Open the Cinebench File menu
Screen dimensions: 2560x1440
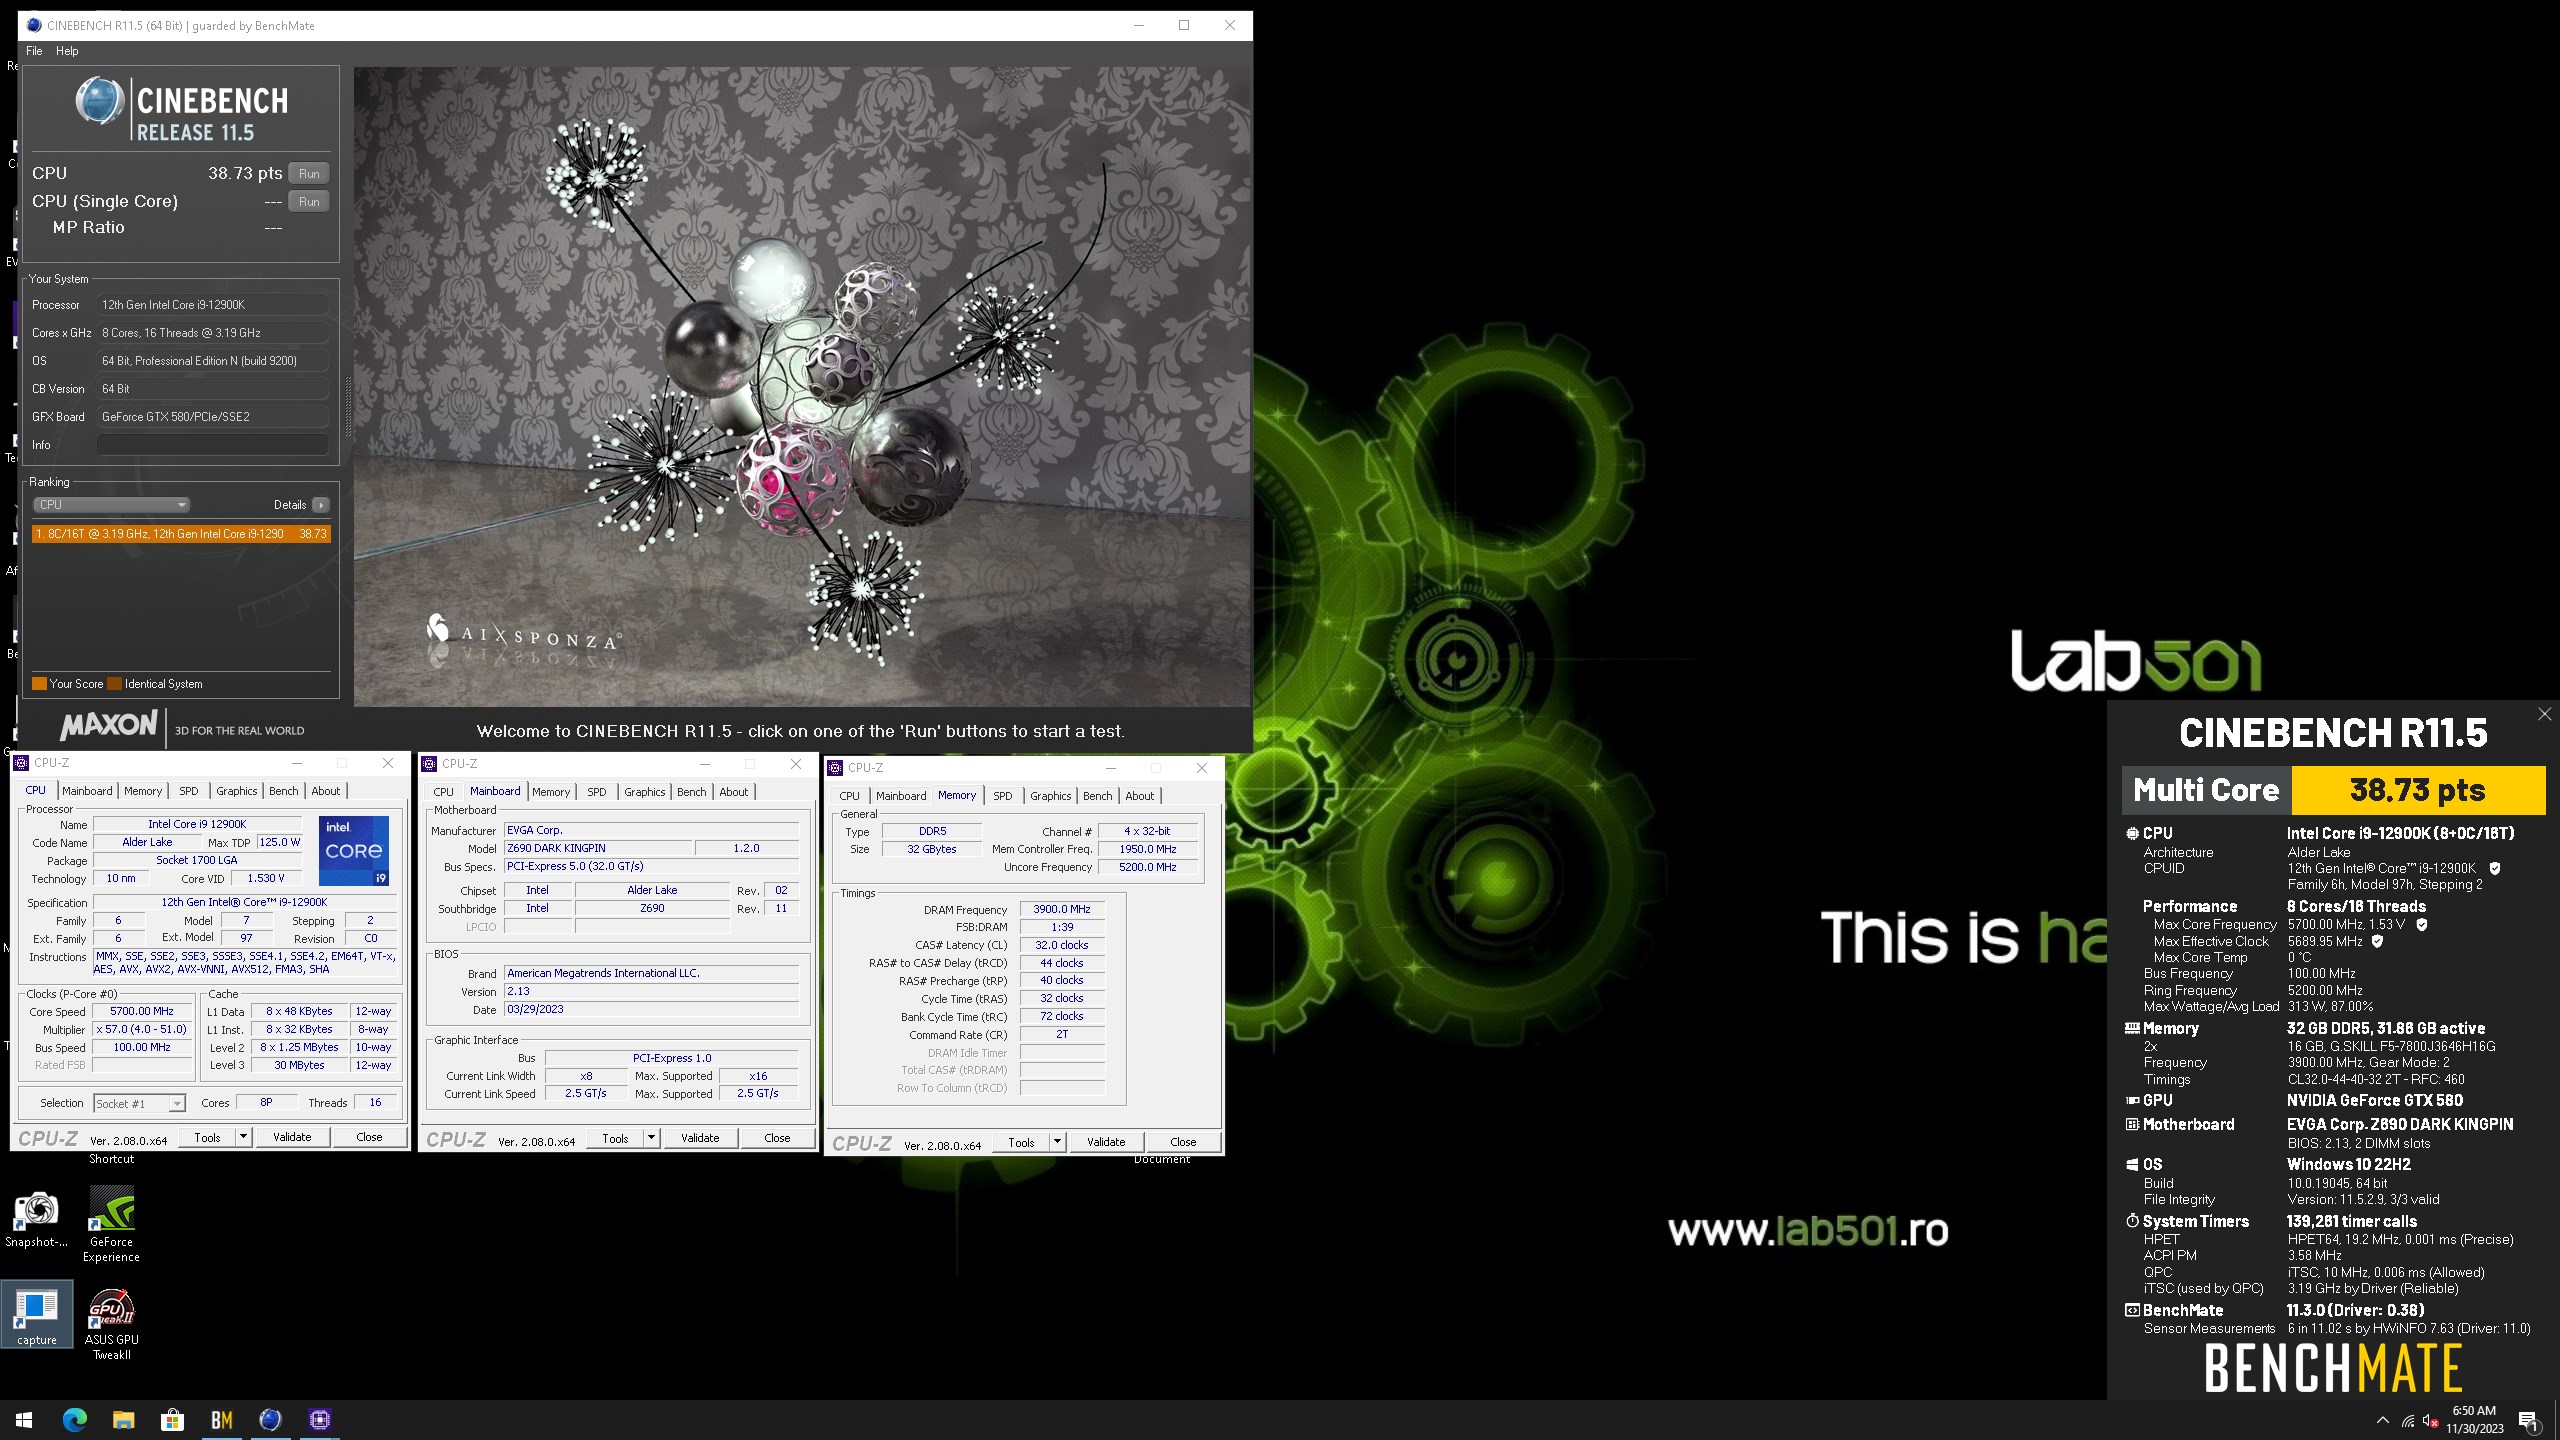click(34, 51)
